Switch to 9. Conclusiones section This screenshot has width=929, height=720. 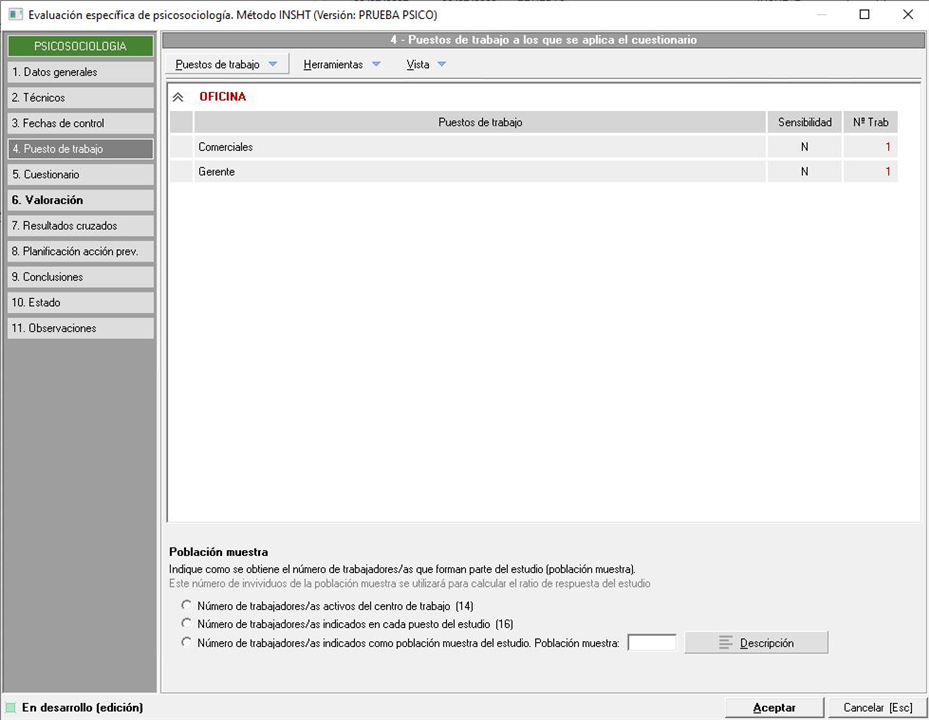pos(80,277)
